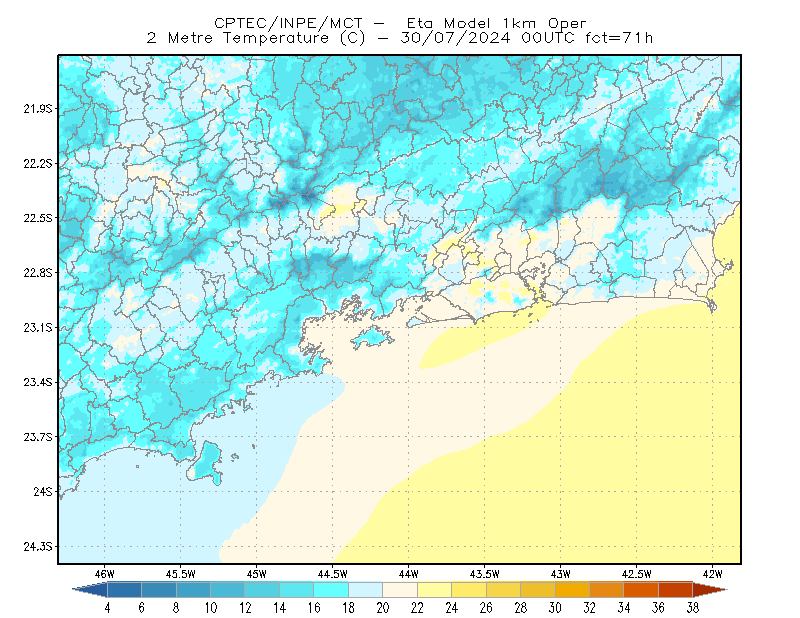
Task: Select the 34–36 degree legend swatch
Action: (641, 590)
